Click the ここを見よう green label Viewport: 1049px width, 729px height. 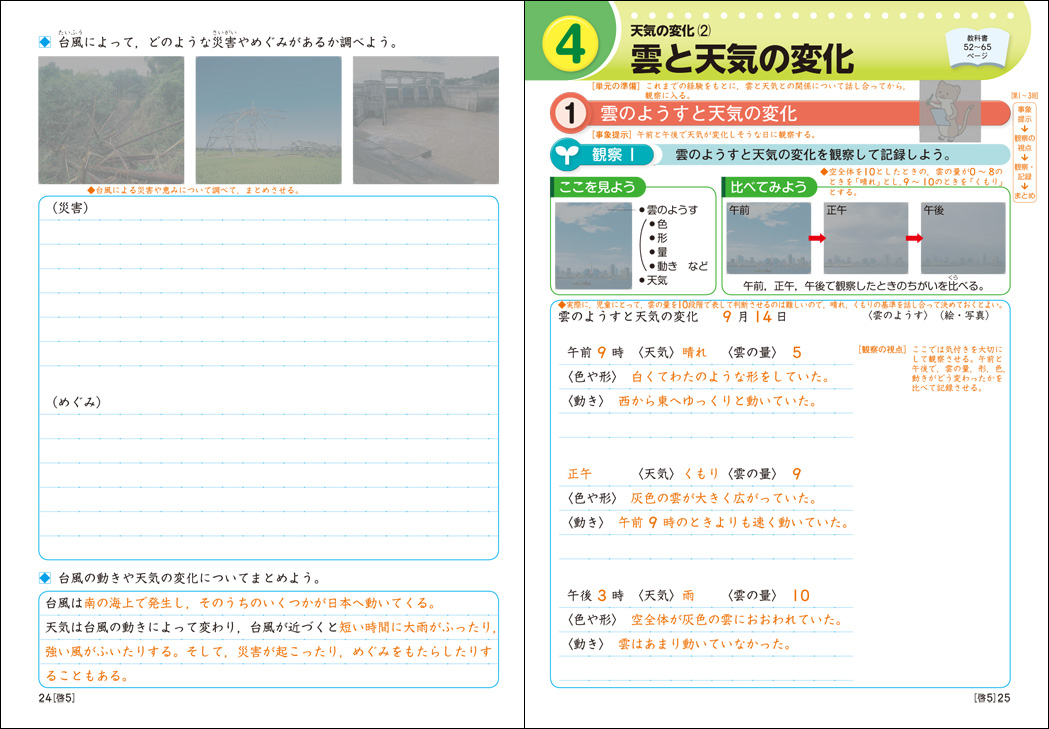point(597,187)
